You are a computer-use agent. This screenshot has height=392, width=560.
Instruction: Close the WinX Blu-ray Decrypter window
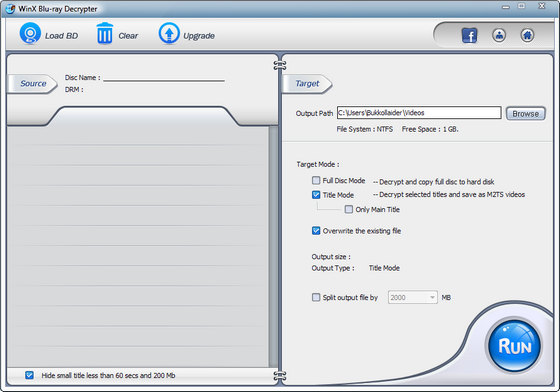tap(542, 6)
